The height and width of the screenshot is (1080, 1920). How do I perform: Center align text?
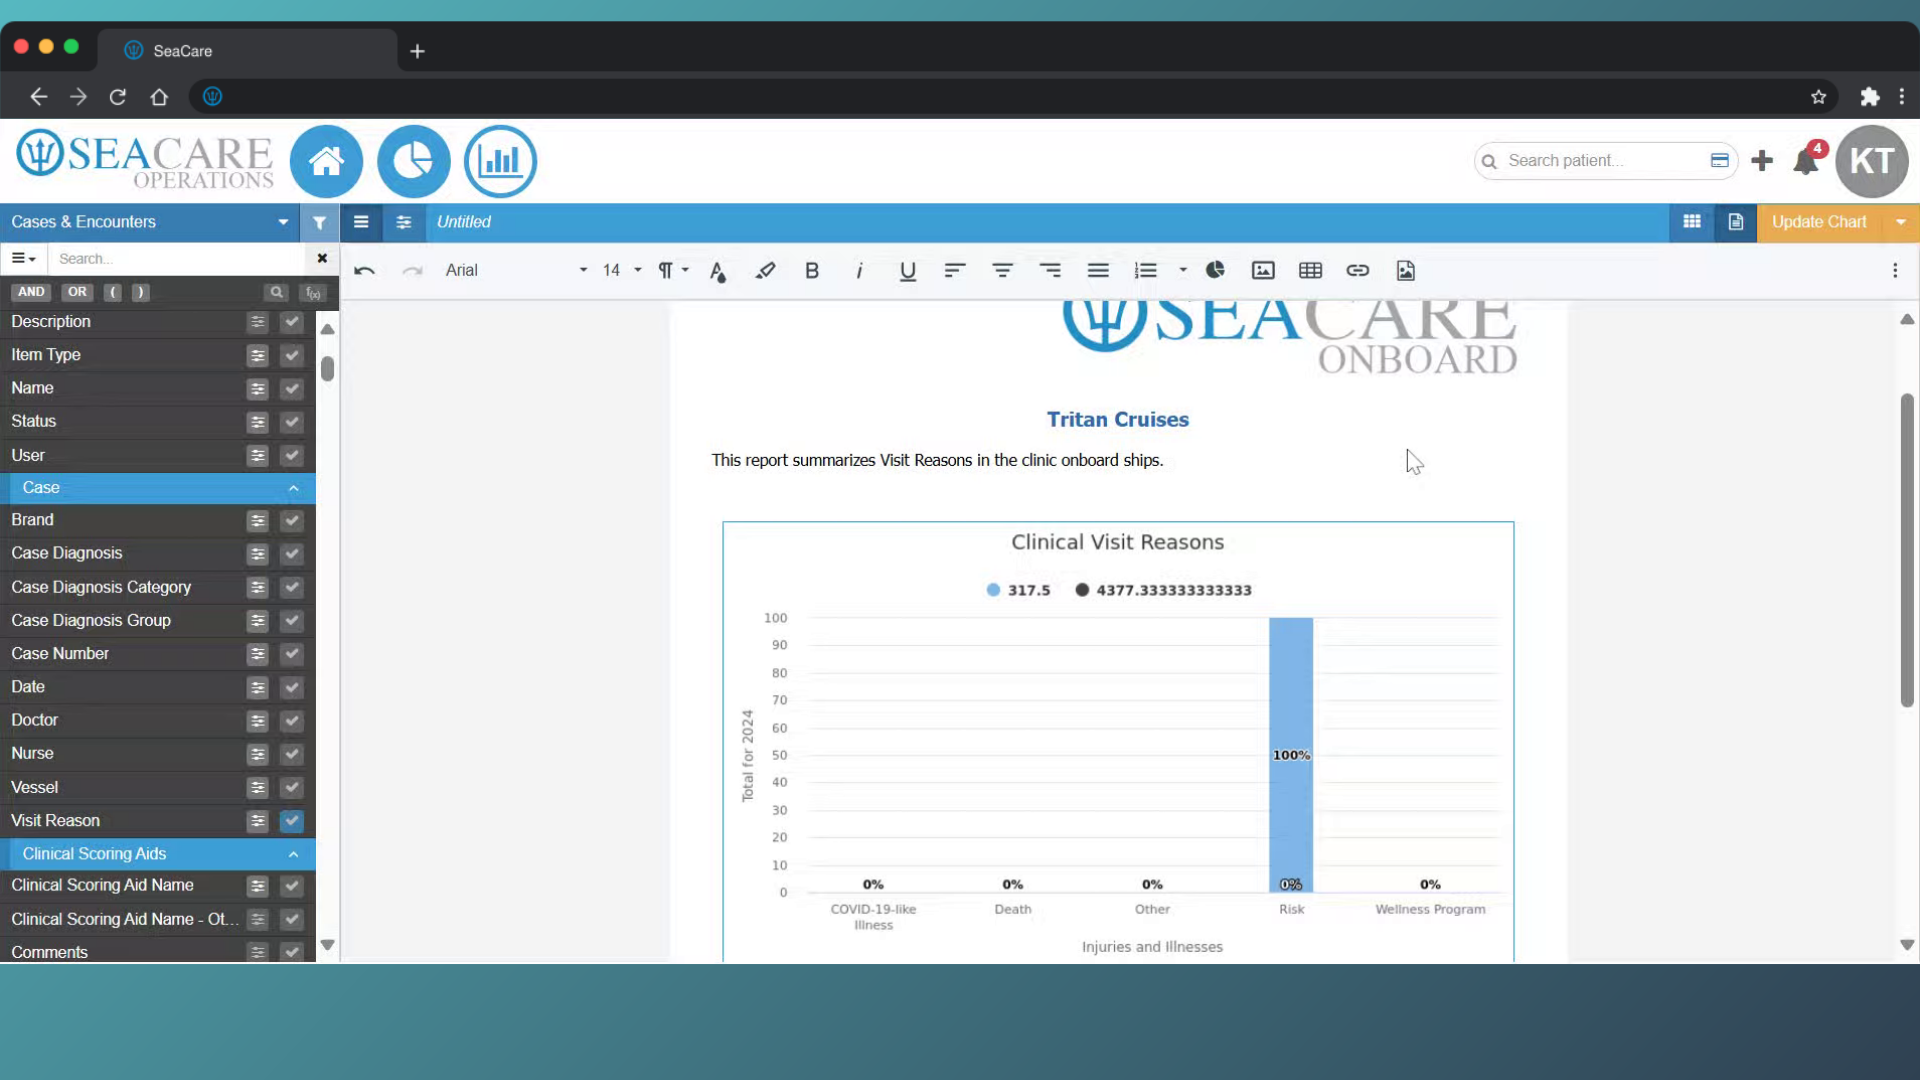pos(1002,271)
